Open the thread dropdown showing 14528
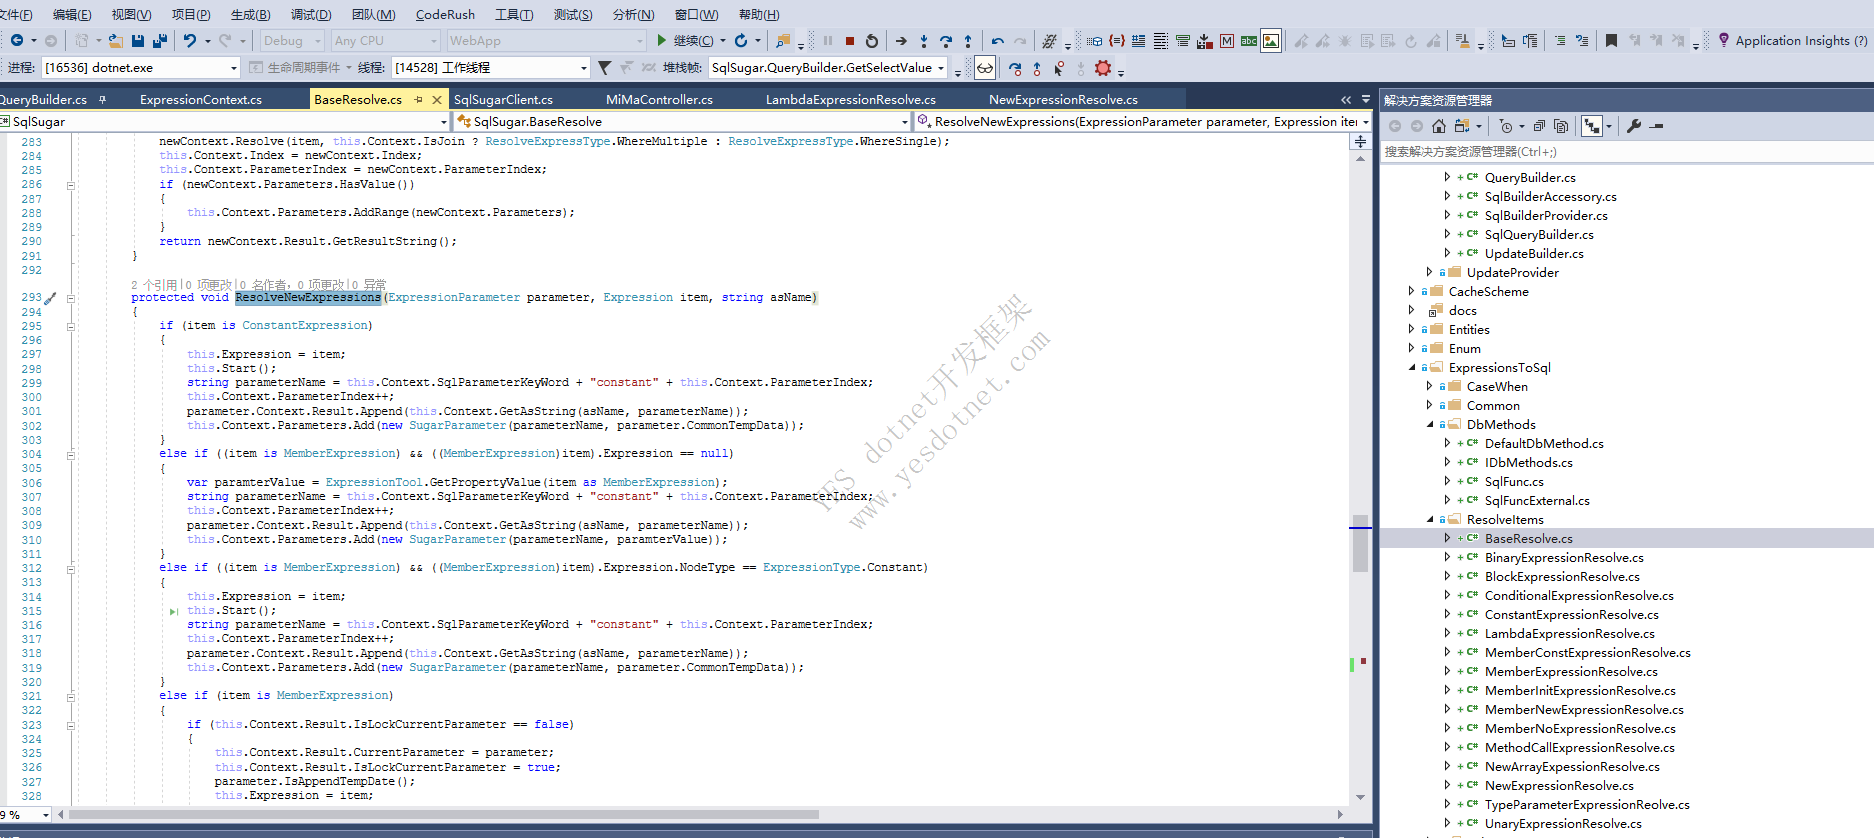The image size is (1874, 838). (x=490, y=68)
